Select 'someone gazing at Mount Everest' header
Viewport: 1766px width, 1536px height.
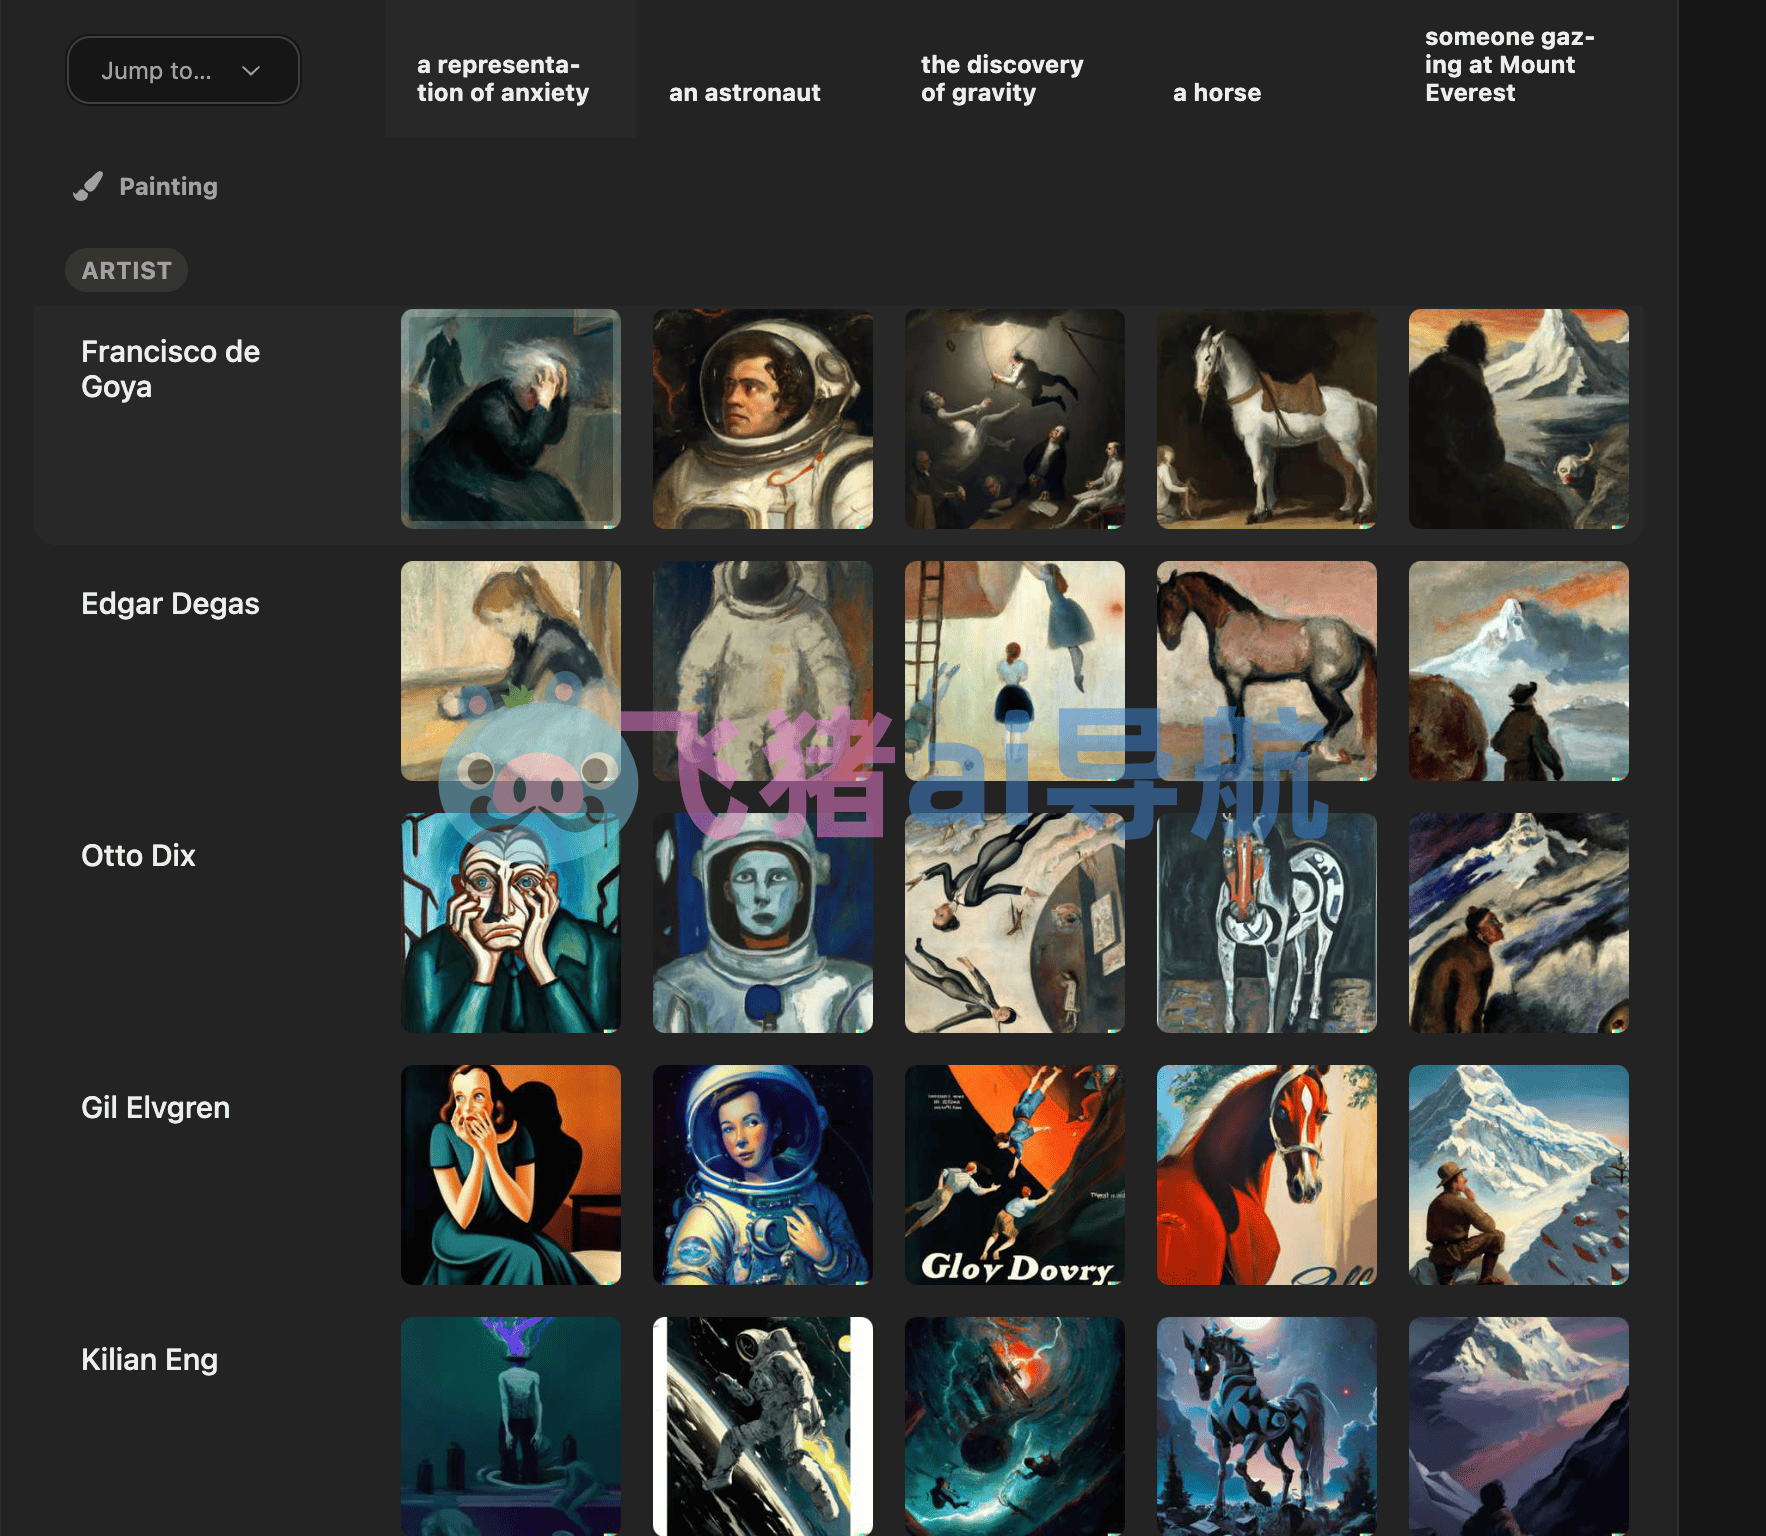pyautogui.click(x=1510, y=65)
